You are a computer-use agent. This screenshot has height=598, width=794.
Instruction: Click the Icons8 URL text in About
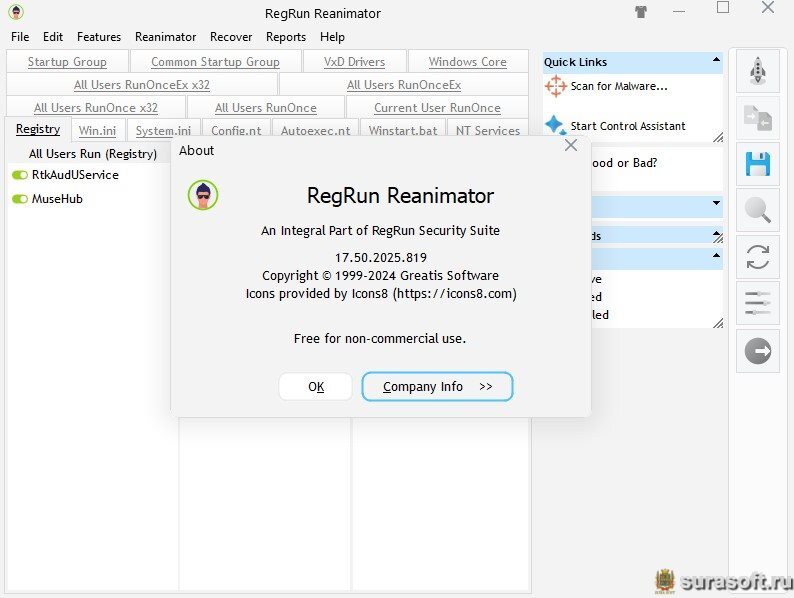coord(455,294)
